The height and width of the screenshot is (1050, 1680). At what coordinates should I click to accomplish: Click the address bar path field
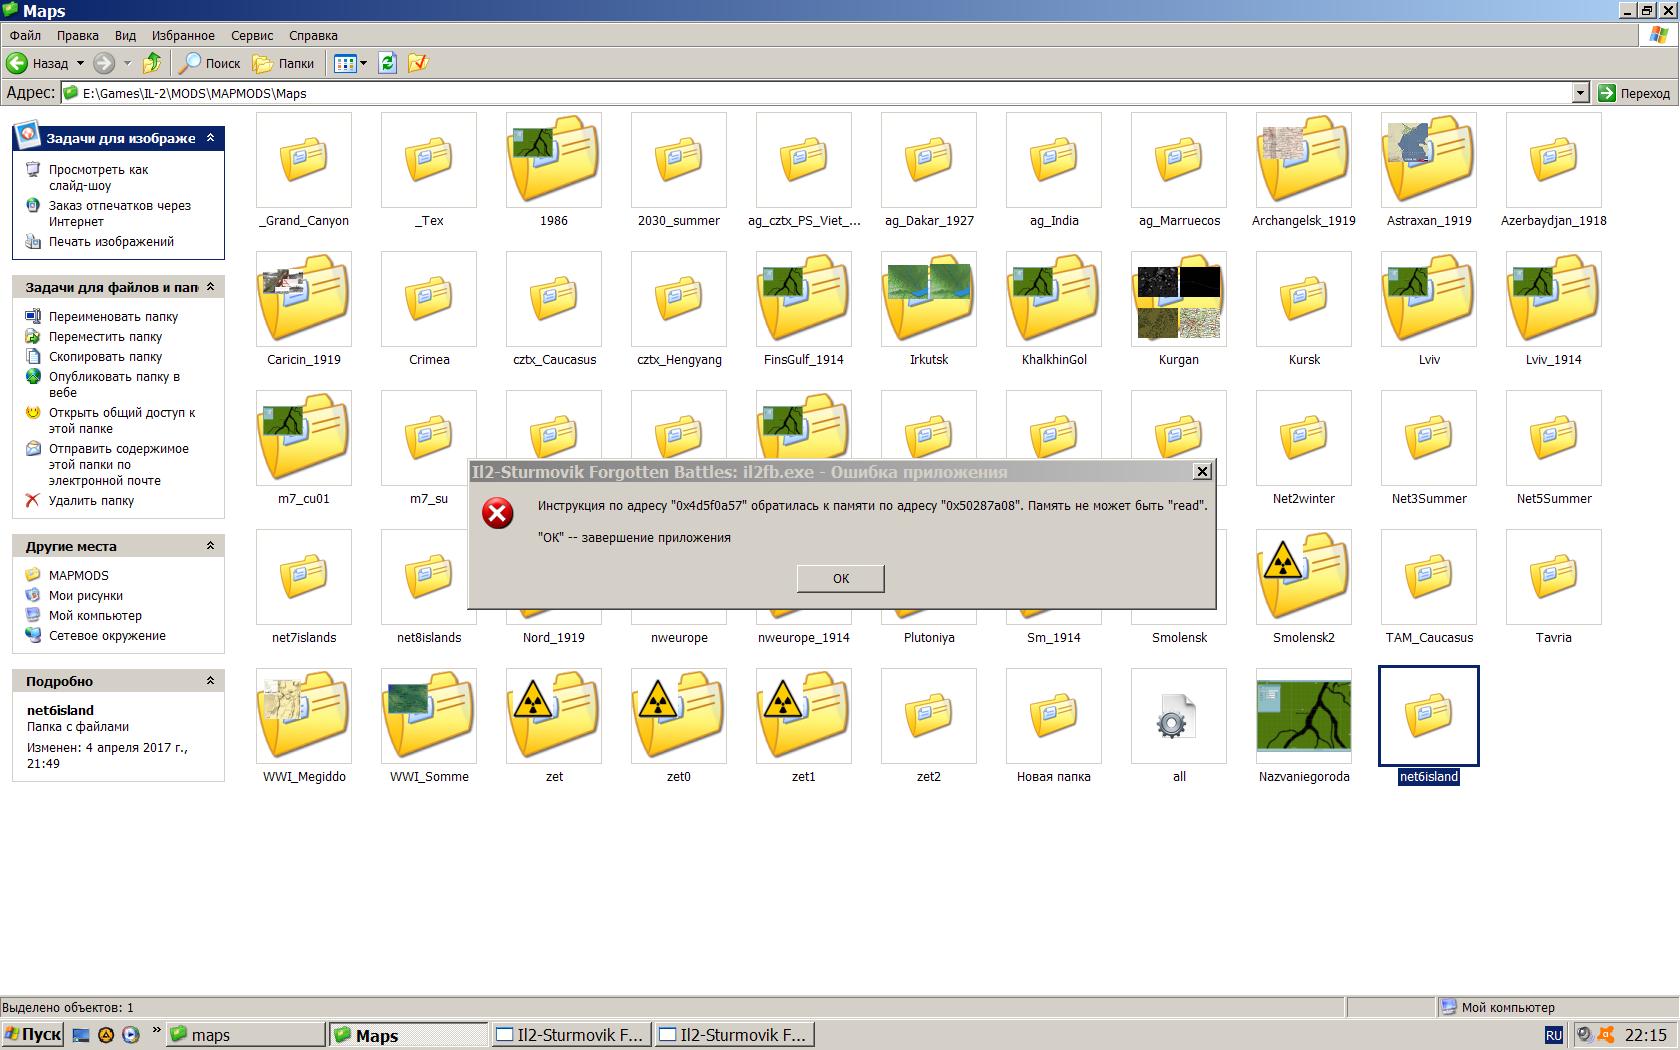tap(816, 93)
